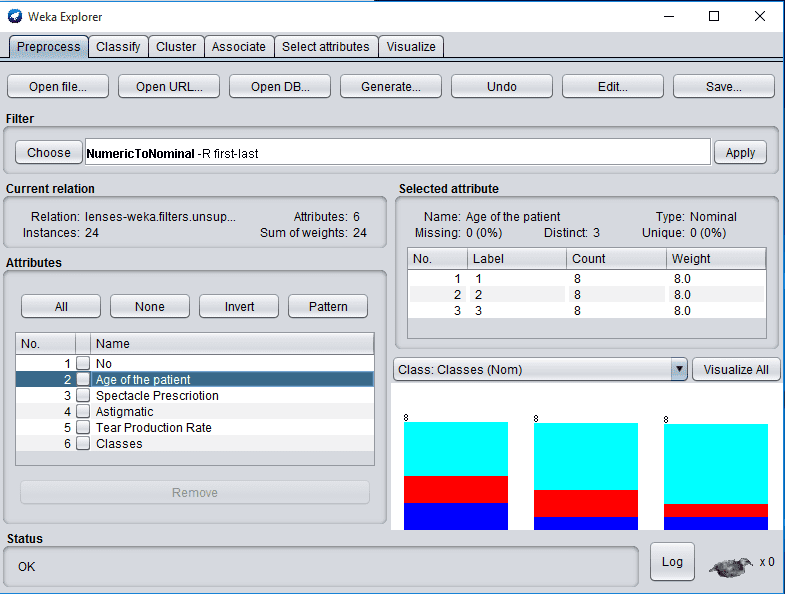785x594 pixels.
Task: Tick the Spectacle Prescriotion checkbox
Action: point(83,395)
